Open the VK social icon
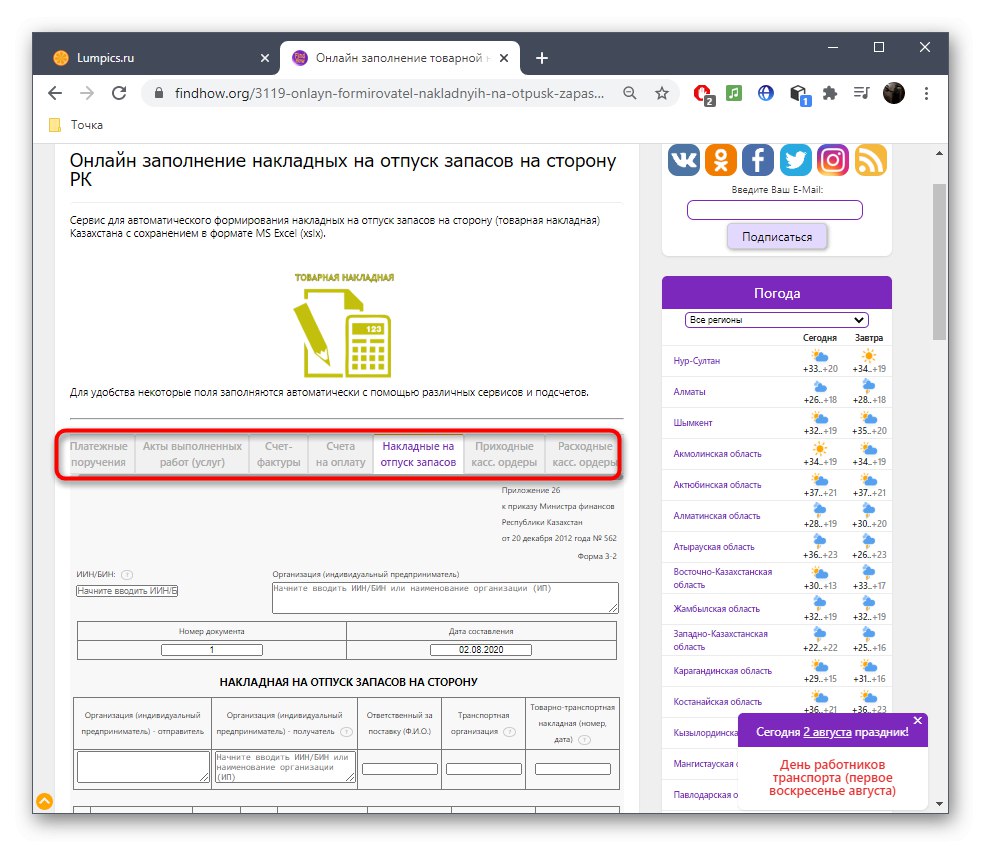The image size is (981, 846). tap(683, 159)
